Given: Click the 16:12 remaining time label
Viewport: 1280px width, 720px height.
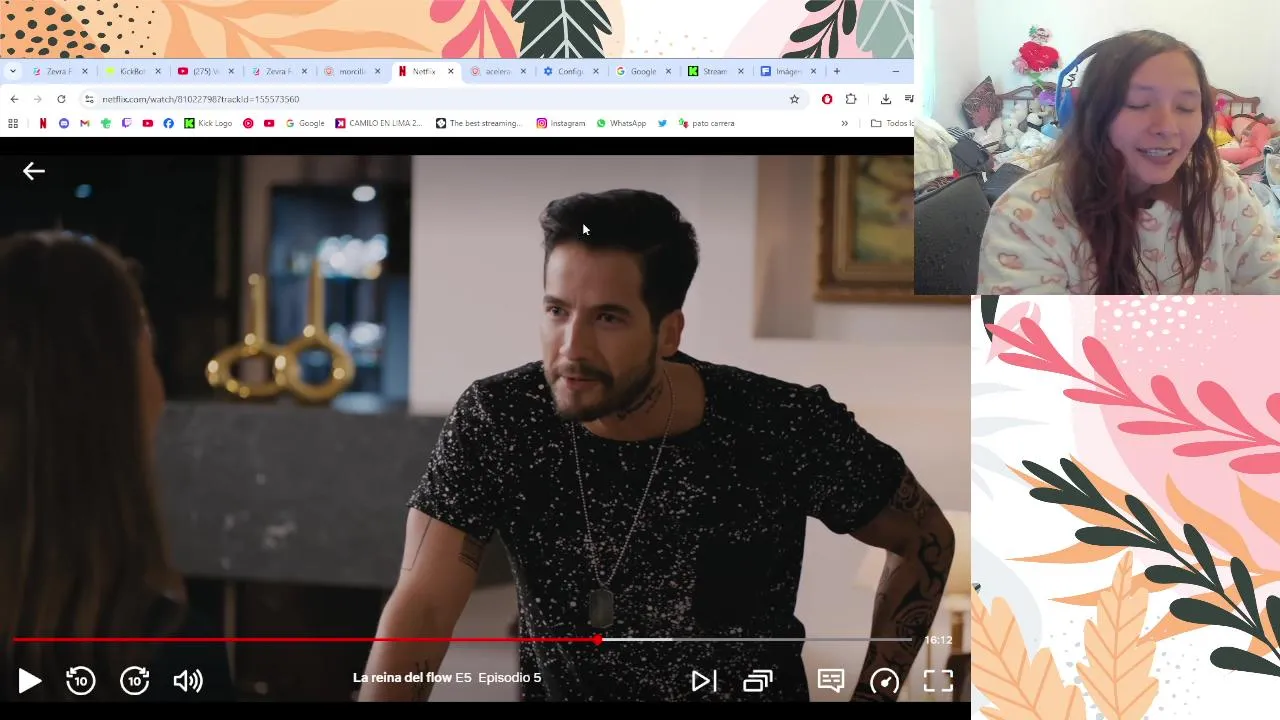Looking at the screenshot, I should point(938,640).
